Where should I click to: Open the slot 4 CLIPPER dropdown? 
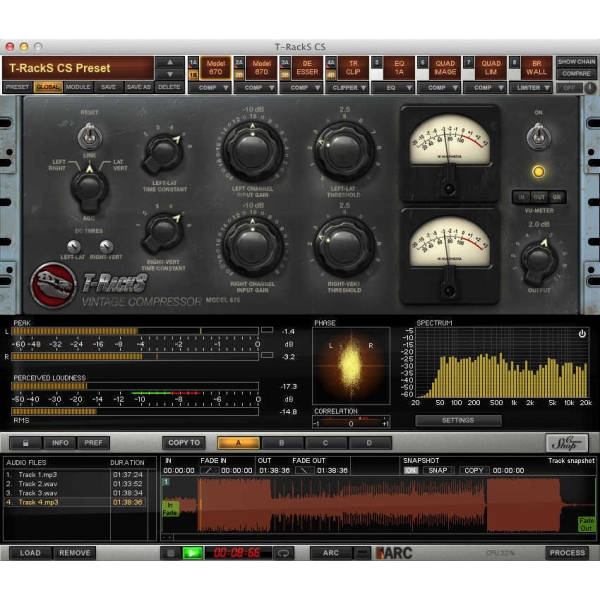pos(347,88)
